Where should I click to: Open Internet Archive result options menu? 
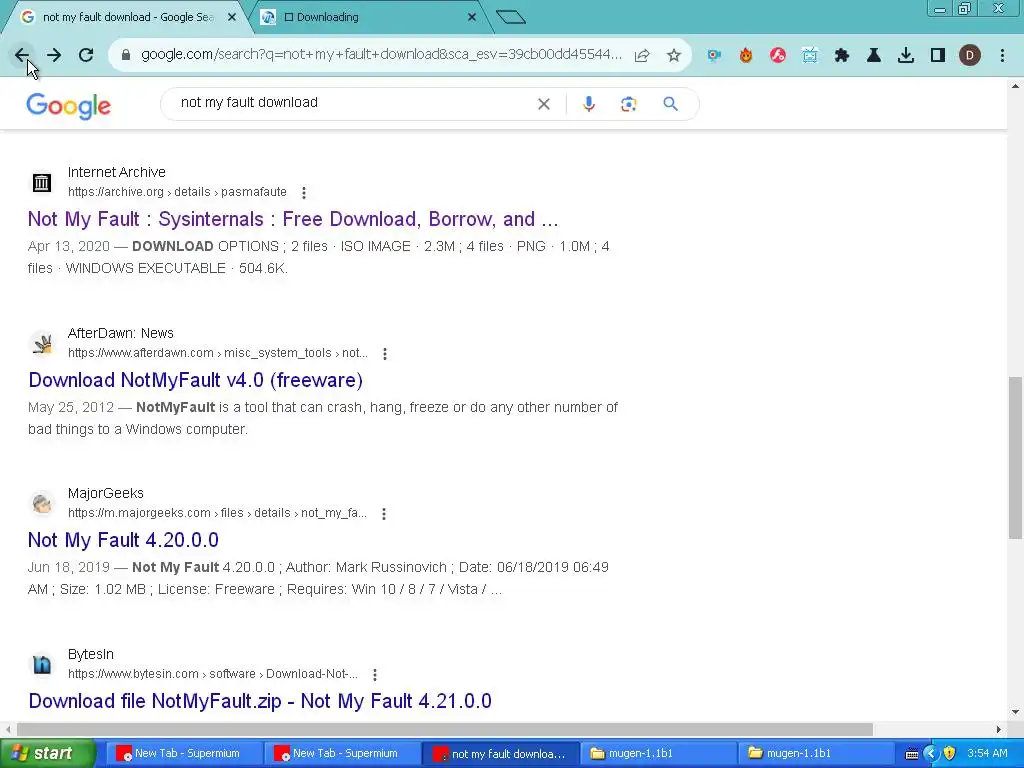[304, 193]
